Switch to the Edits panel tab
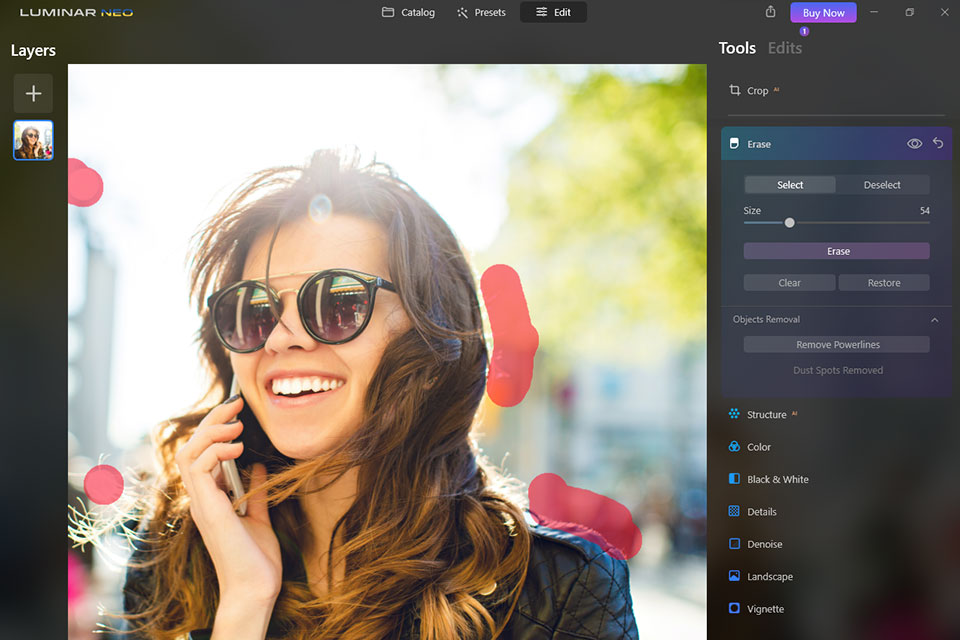960x640 pixels. [x=785, y=48]
